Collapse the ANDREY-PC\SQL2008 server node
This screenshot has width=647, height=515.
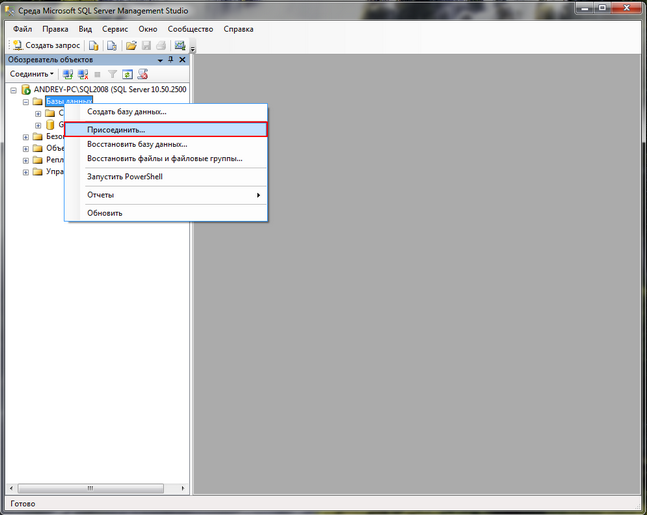click(x=14, y=90)
